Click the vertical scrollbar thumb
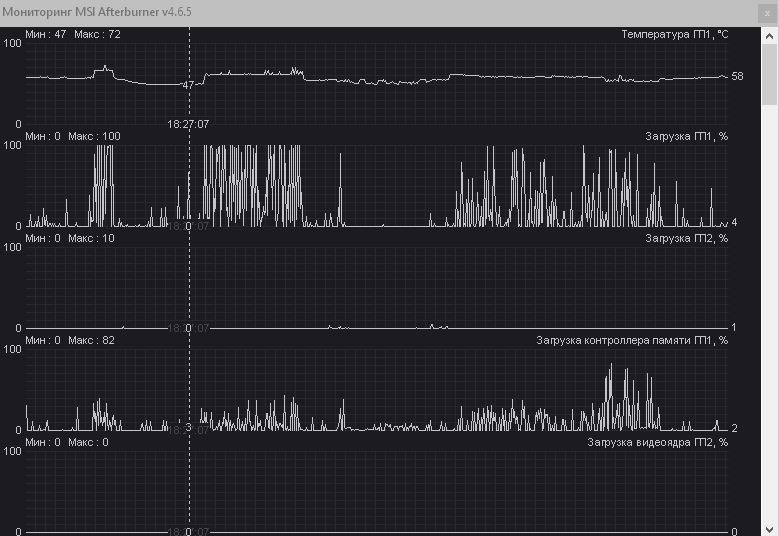This screenshot has height=536, width=779. (x=770, y=75)
